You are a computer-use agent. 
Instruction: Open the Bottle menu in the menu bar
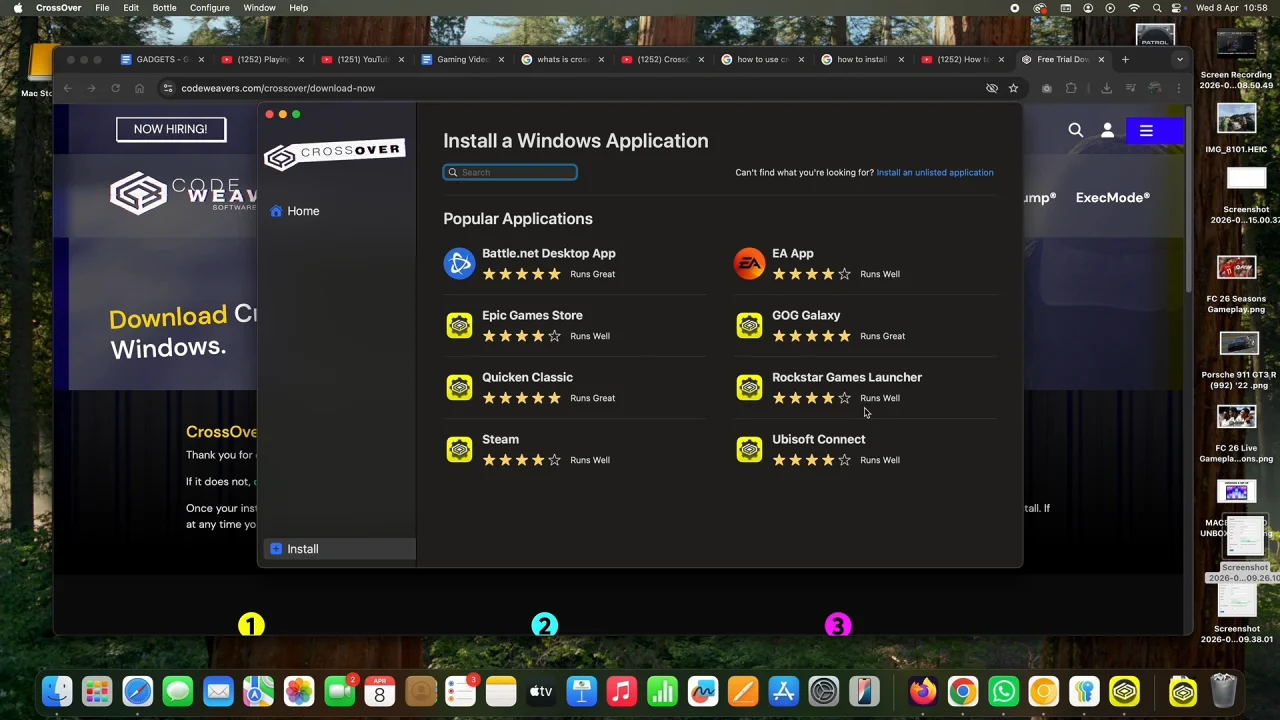164,7
